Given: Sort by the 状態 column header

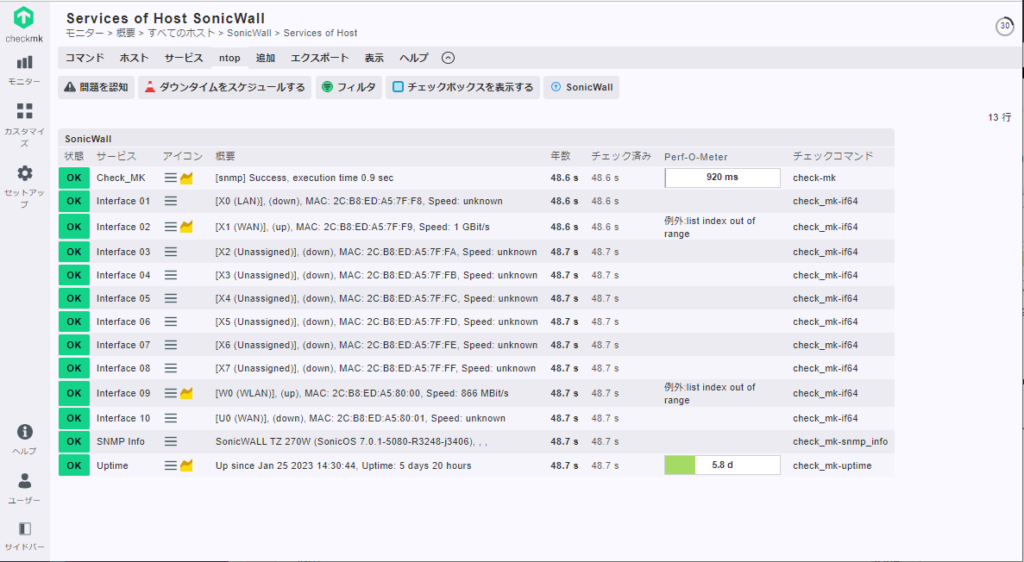Looking at the screenshot, I should coord(74,156).
